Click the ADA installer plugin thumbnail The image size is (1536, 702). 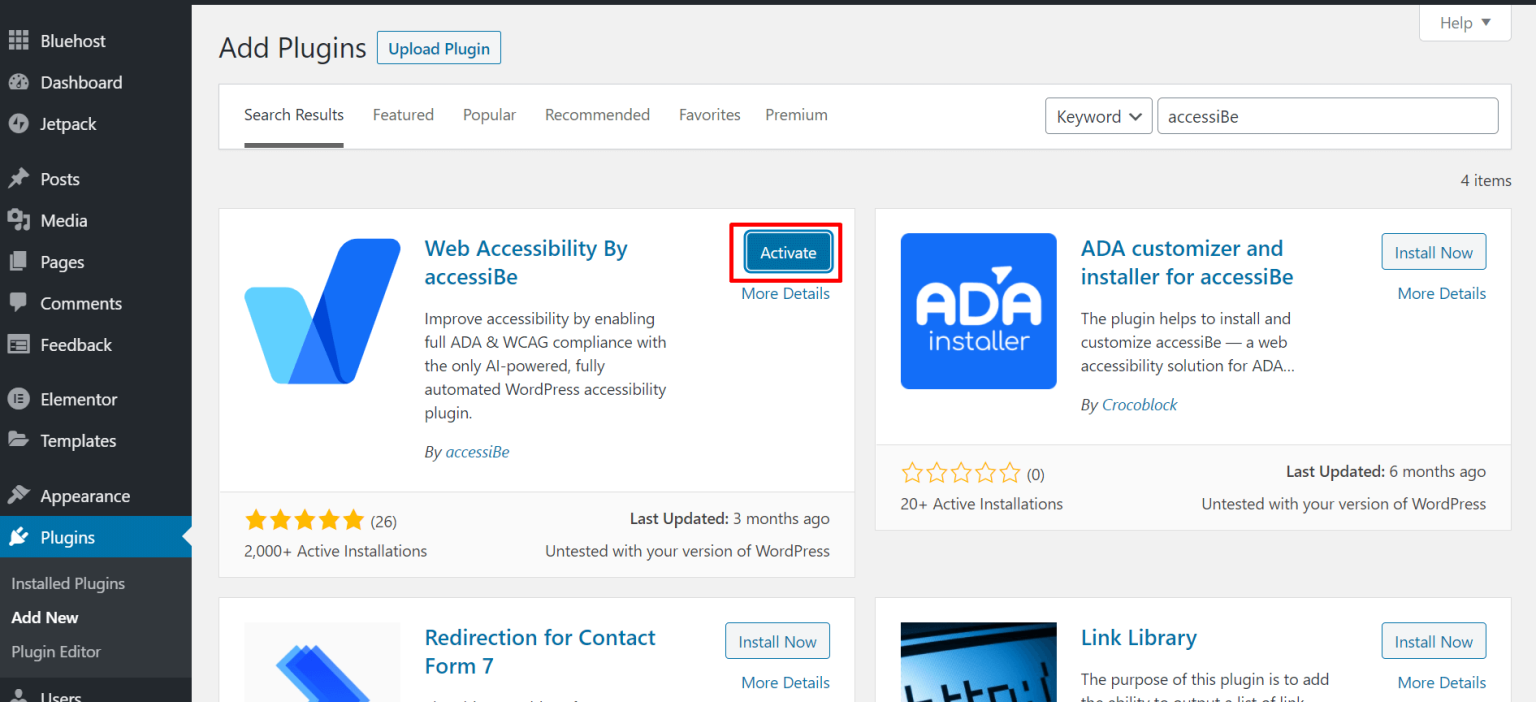978,311
